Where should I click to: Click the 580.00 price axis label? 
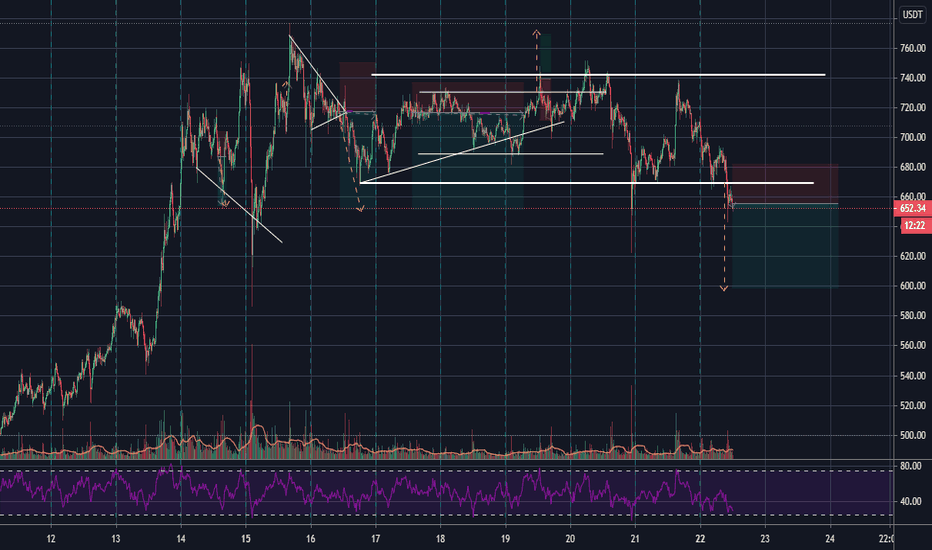coord(912,316)
